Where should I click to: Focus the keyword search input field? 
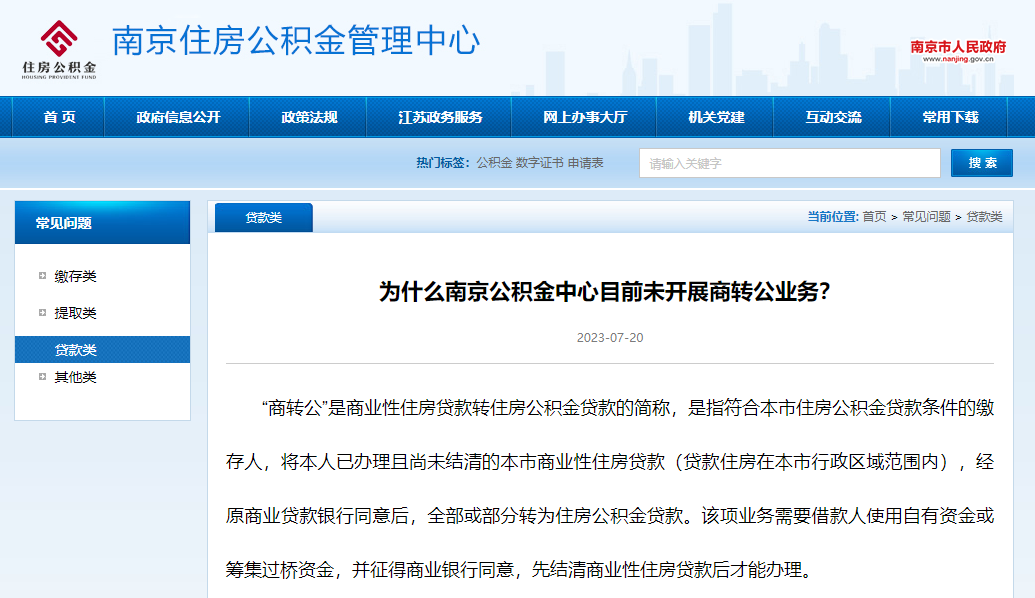point(789,163)
